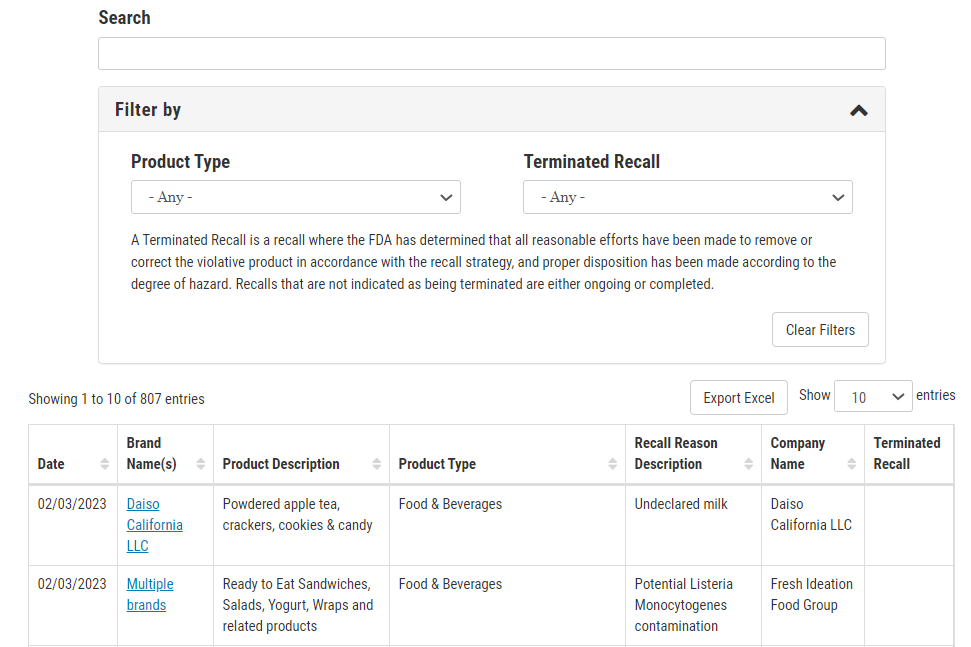
Task: Open the Multiple brands link
Action: pyautogui.click(x=150, y=594)
